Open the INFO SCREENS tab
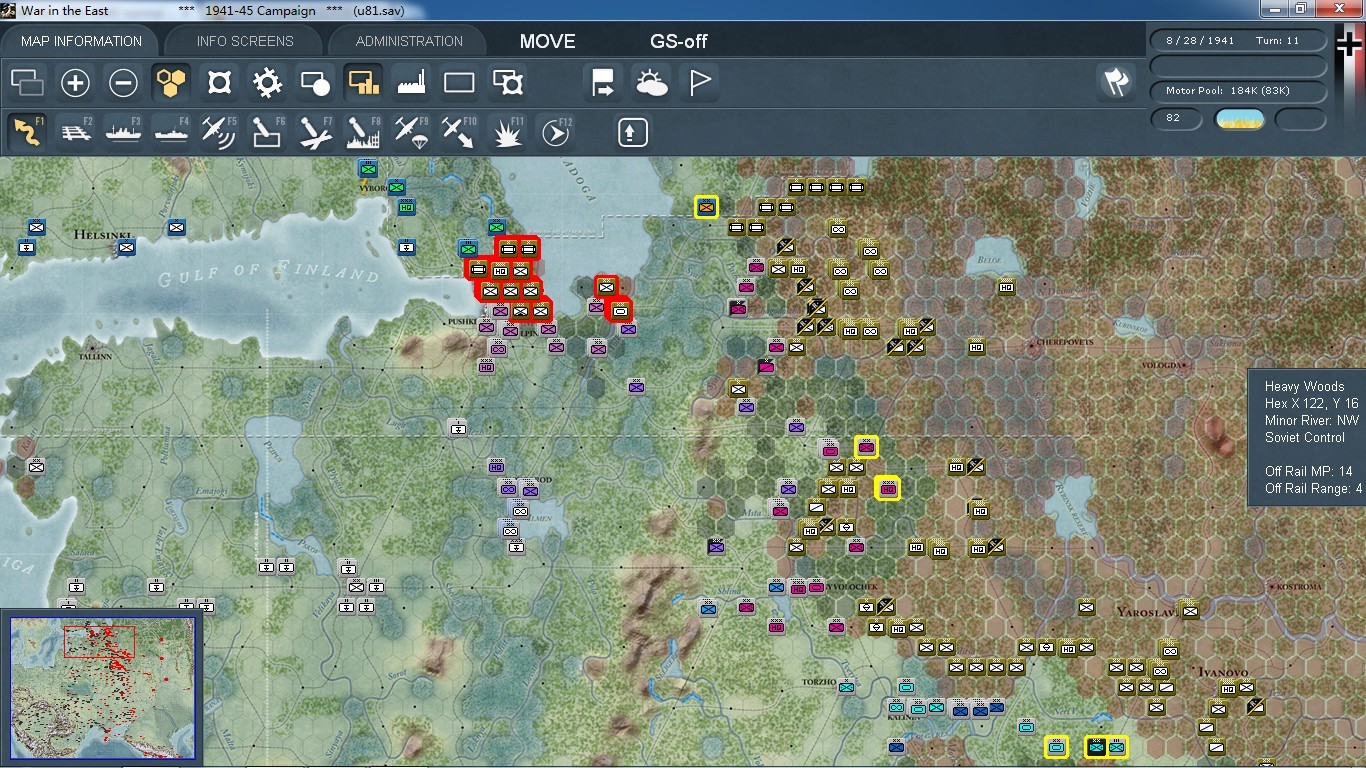 click(245, 41)
